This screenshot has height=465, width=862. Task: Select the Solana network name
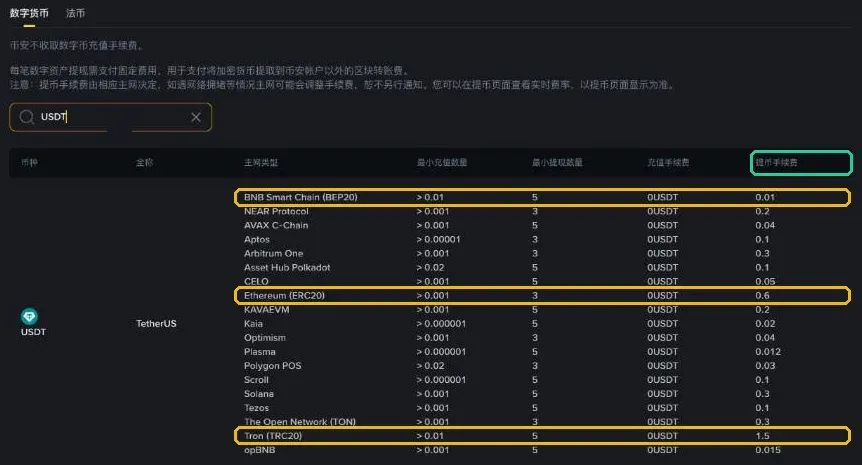[x=258, y=394]
